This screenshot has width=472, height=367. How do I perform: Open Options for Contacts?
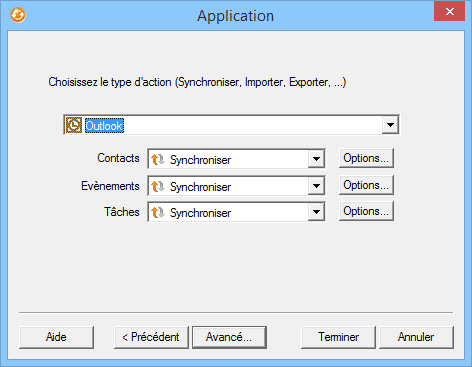(366, 158)
